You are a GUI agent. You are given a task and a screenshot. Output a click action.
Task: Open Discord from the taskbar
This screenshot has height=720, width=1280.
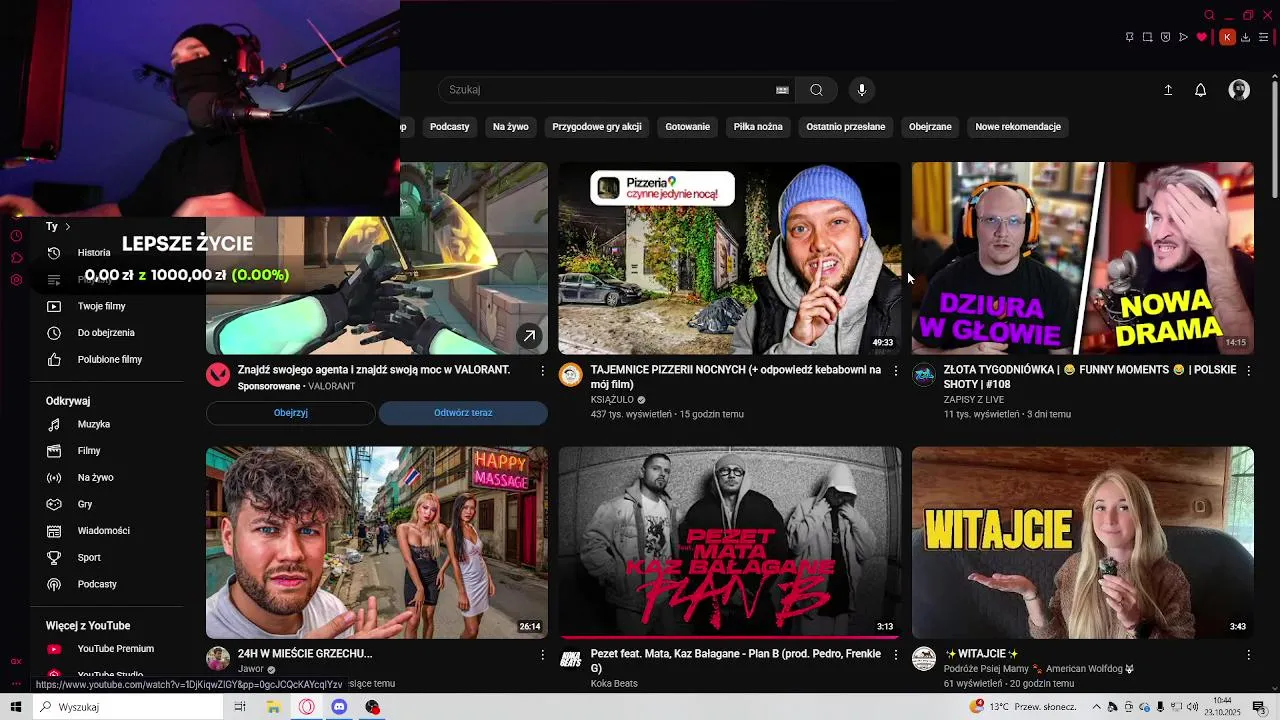339,707
